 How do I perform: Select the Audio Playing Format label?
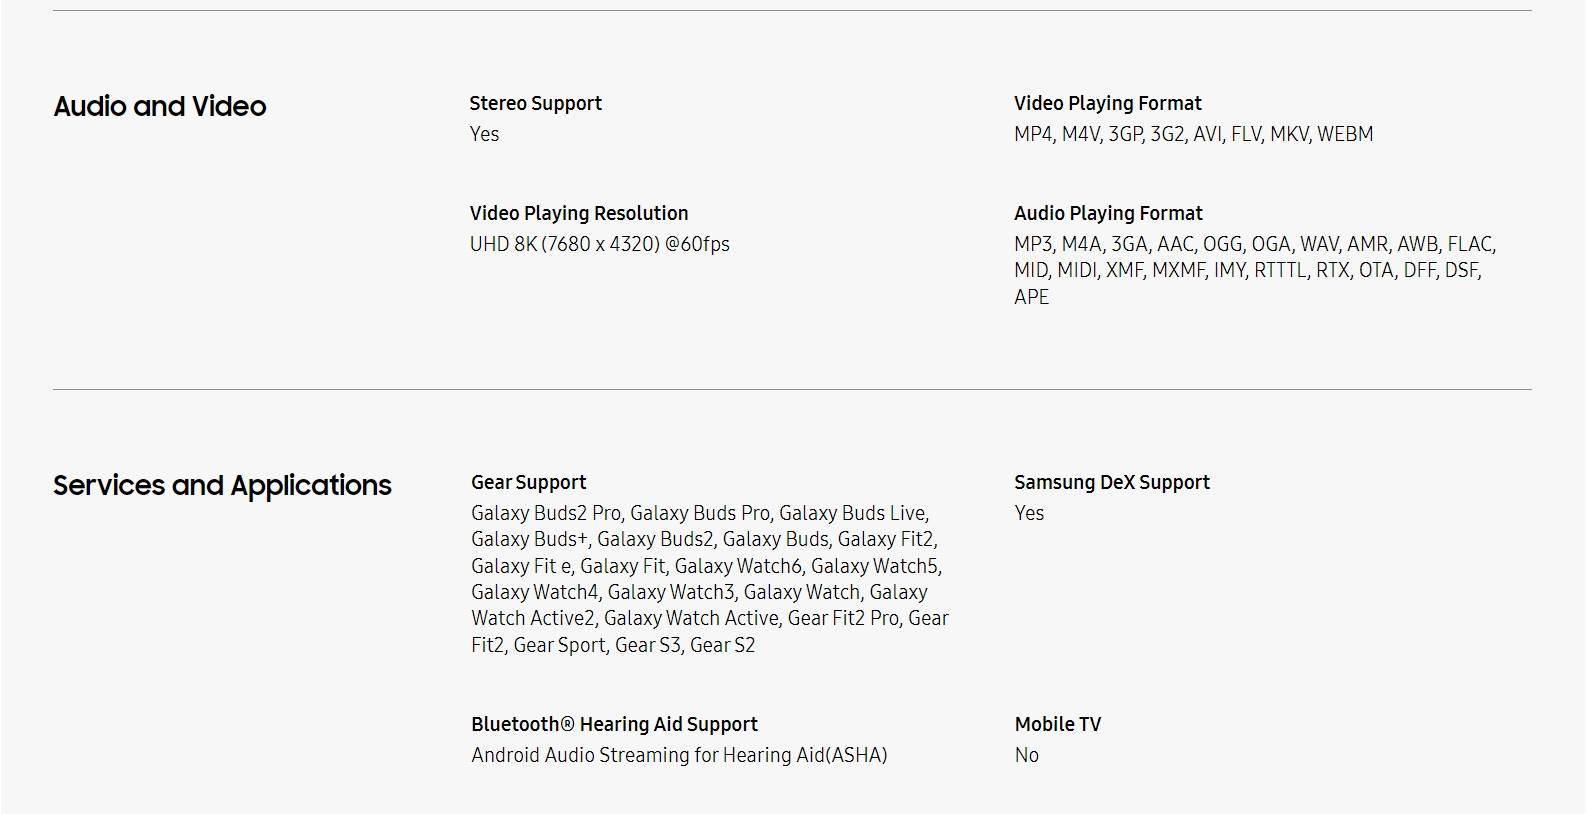coord(1108,213)
